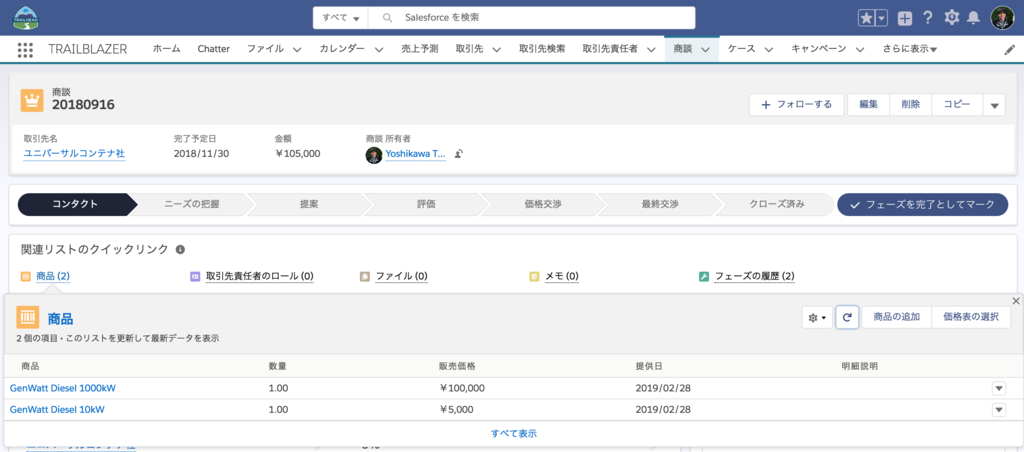Expand the カレンダー tab chevron
Image resolution: width=1024 pixels, height=452 pixels.
(x=379, y=50)
